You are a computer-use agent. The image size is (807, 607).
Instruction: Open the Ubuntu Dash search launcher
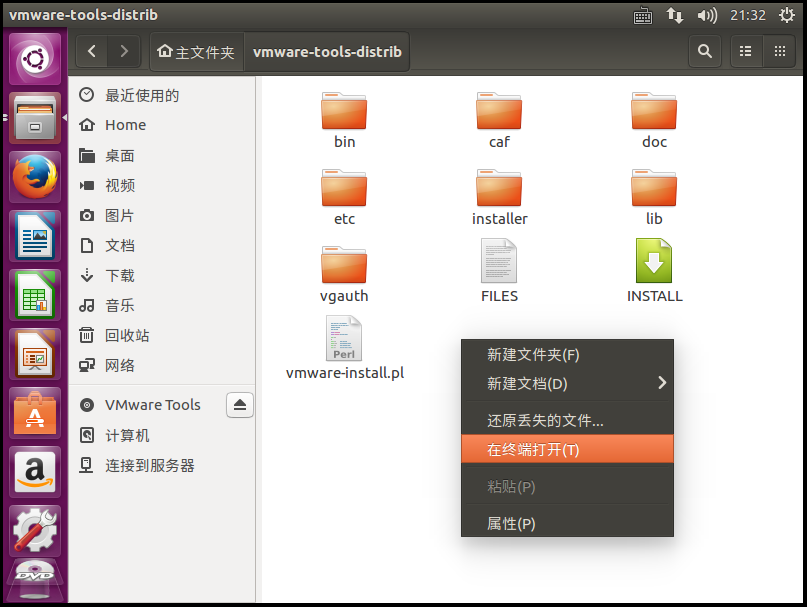coord(35,59)
